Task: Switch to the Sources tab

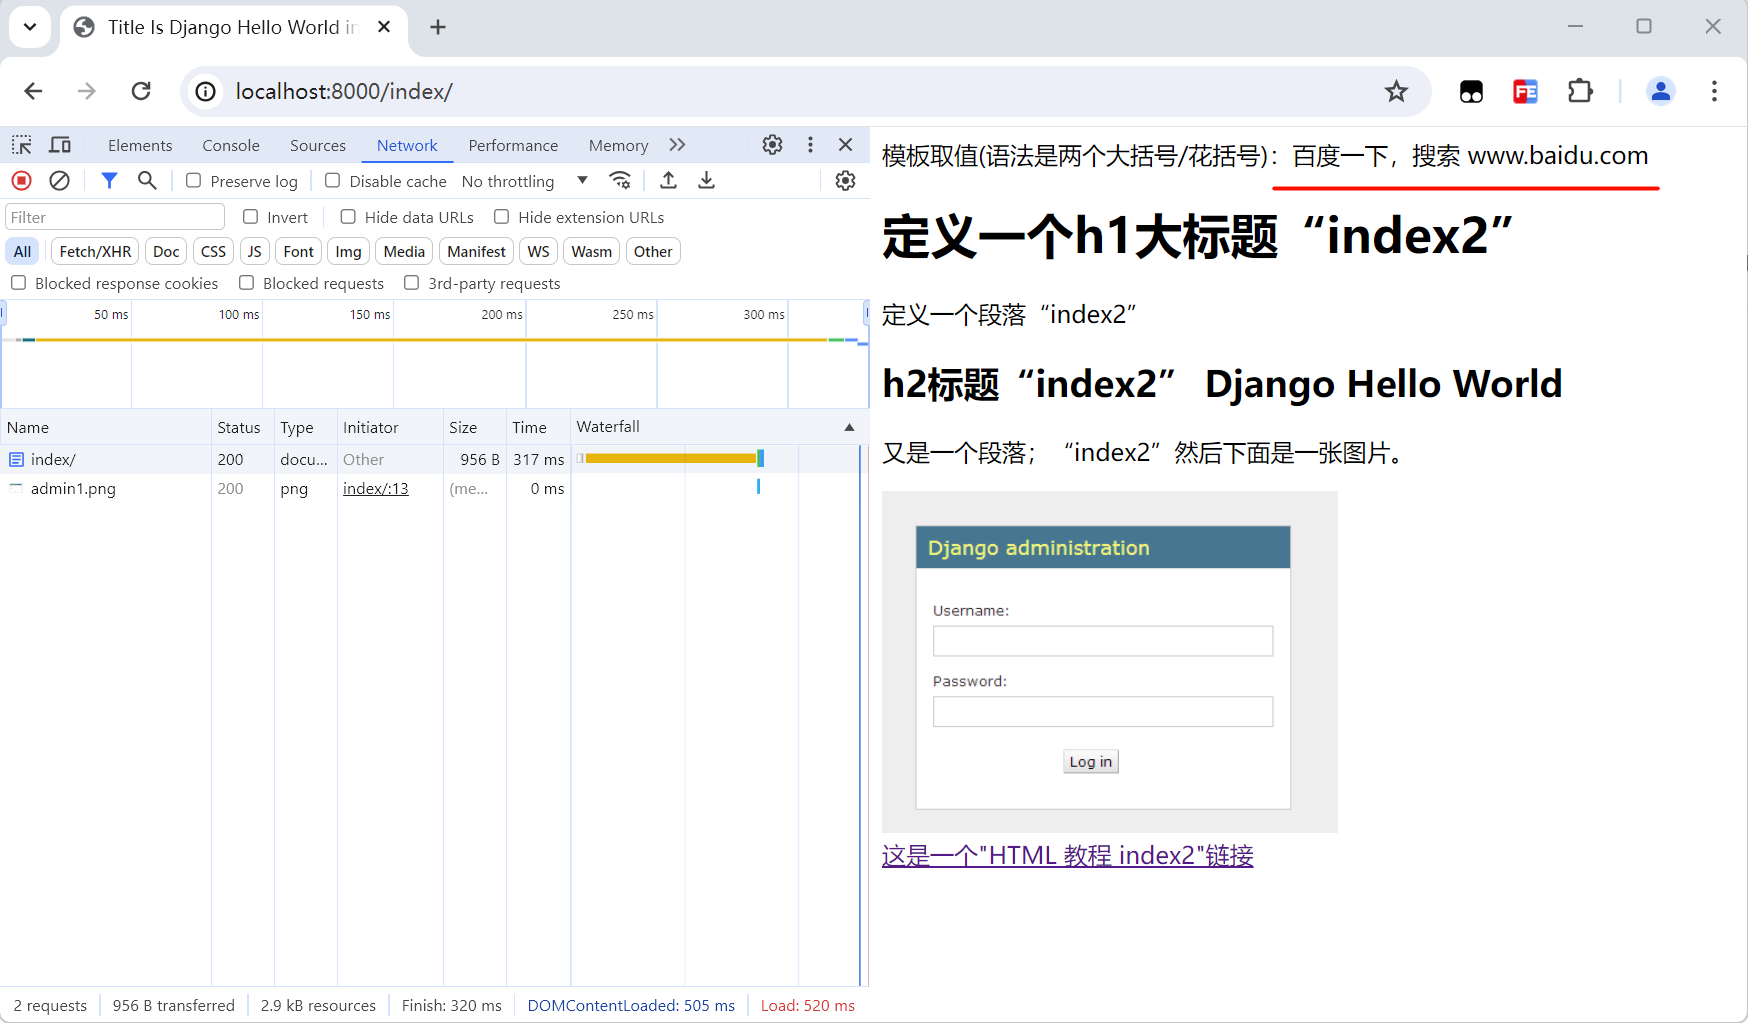Action: point(318,145)
